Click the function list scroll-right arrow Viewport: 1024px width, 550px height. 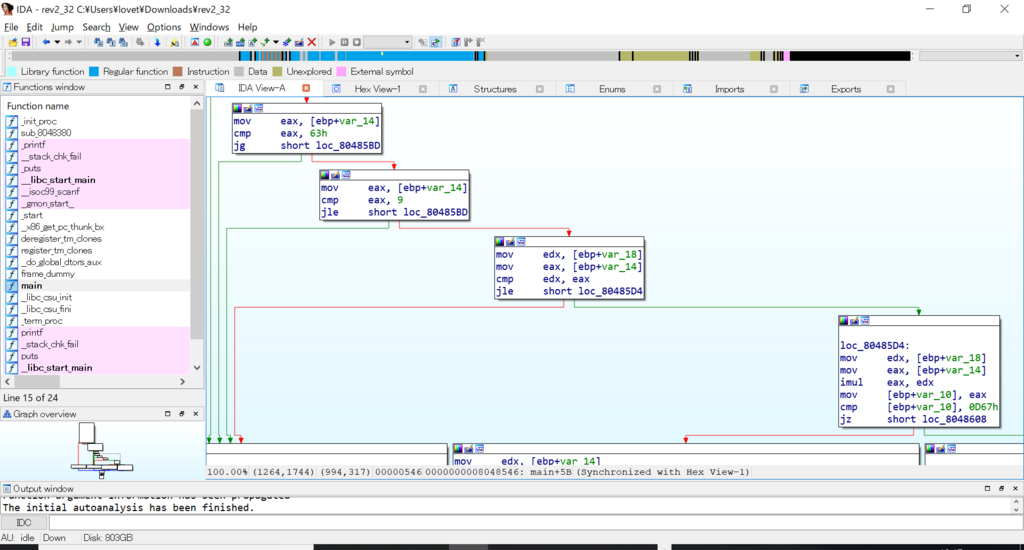(x=182, y=381)
